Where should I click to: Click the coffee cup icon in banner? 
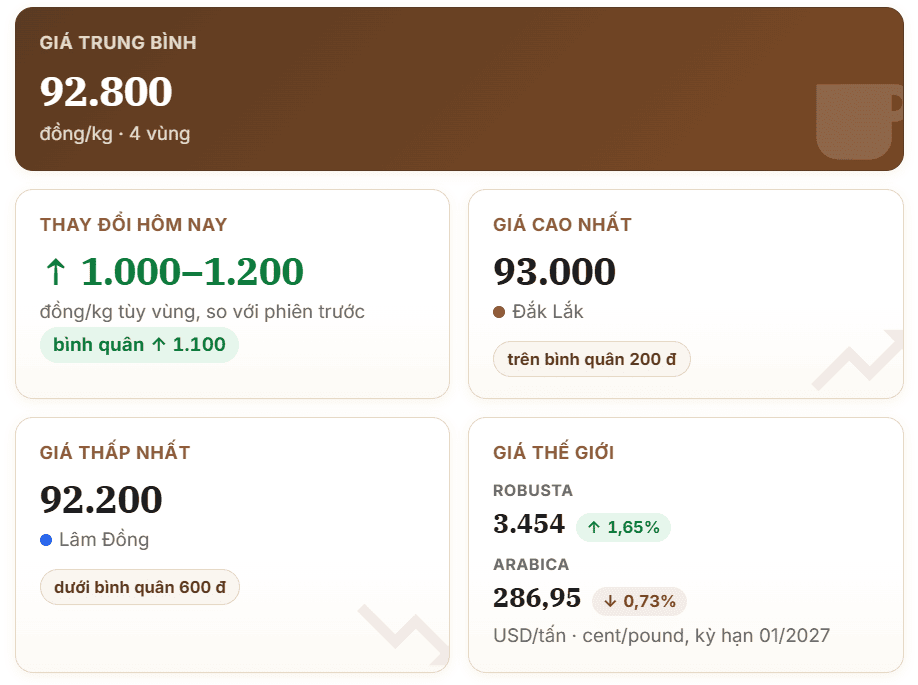[859, 121]
